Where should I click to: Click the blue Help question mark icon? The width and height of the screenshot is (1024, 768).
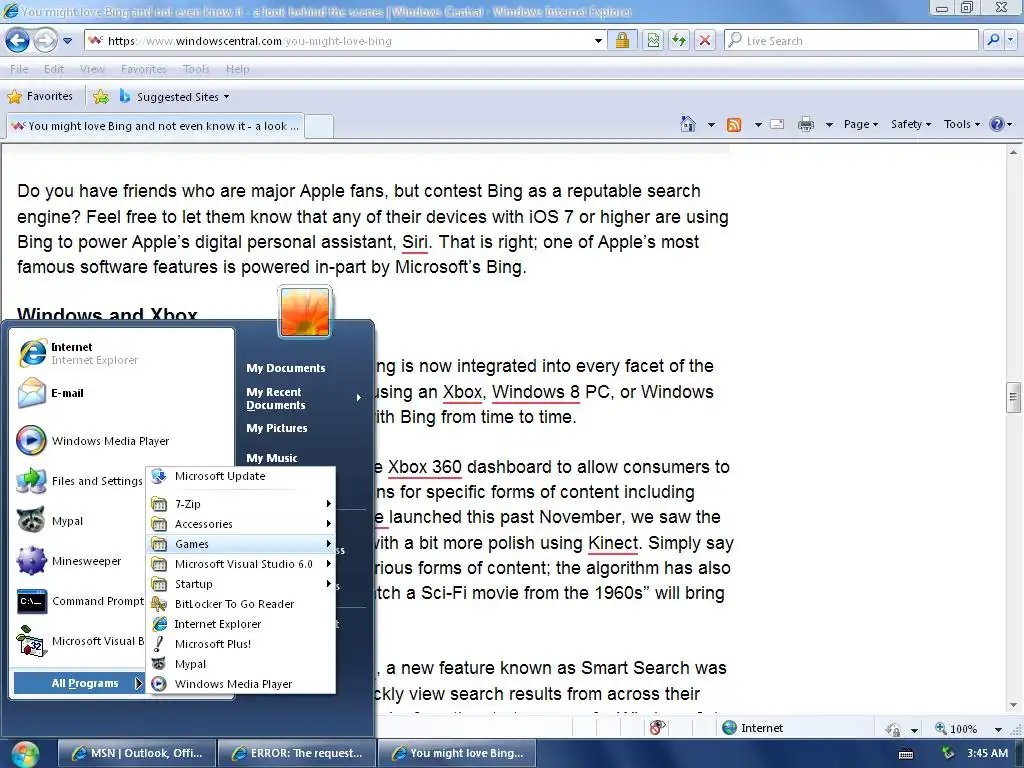pos(997,124)
